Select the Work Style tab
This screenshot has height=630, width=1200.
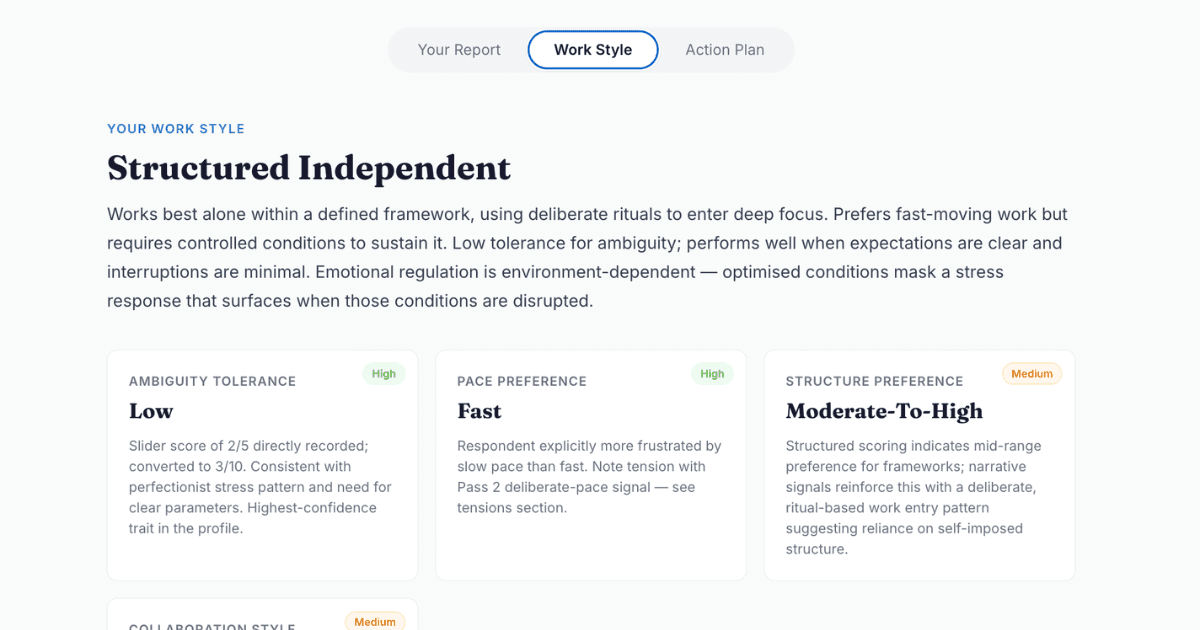(592, 49)
